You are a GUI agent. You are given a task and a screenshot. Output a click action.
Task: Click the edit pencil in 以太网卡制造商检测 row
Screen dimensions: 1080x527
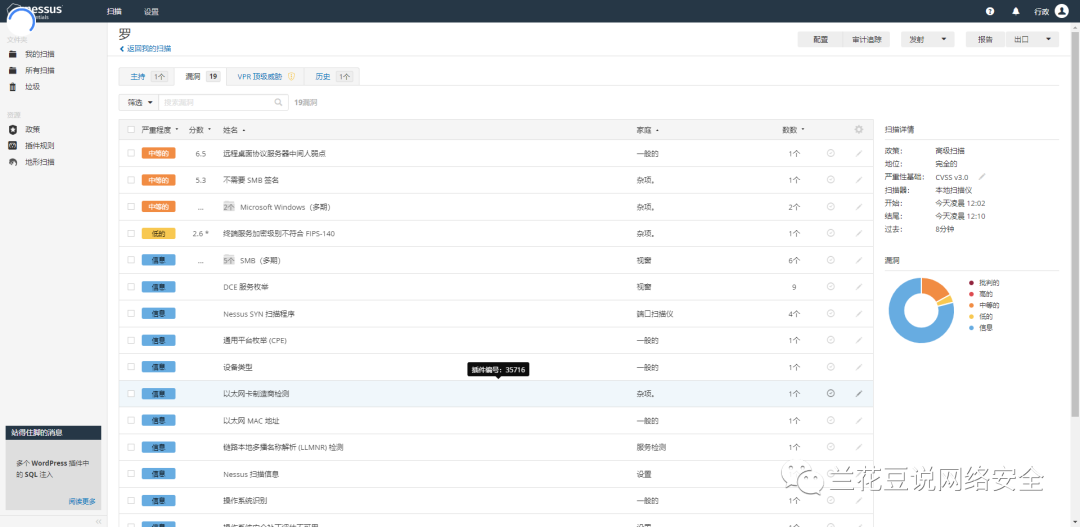tap(858, 394)
